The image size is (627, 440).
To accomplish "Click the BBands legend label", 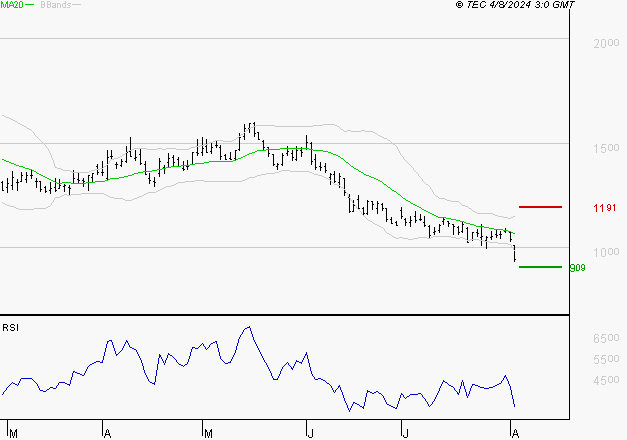I will pos(56,5).
